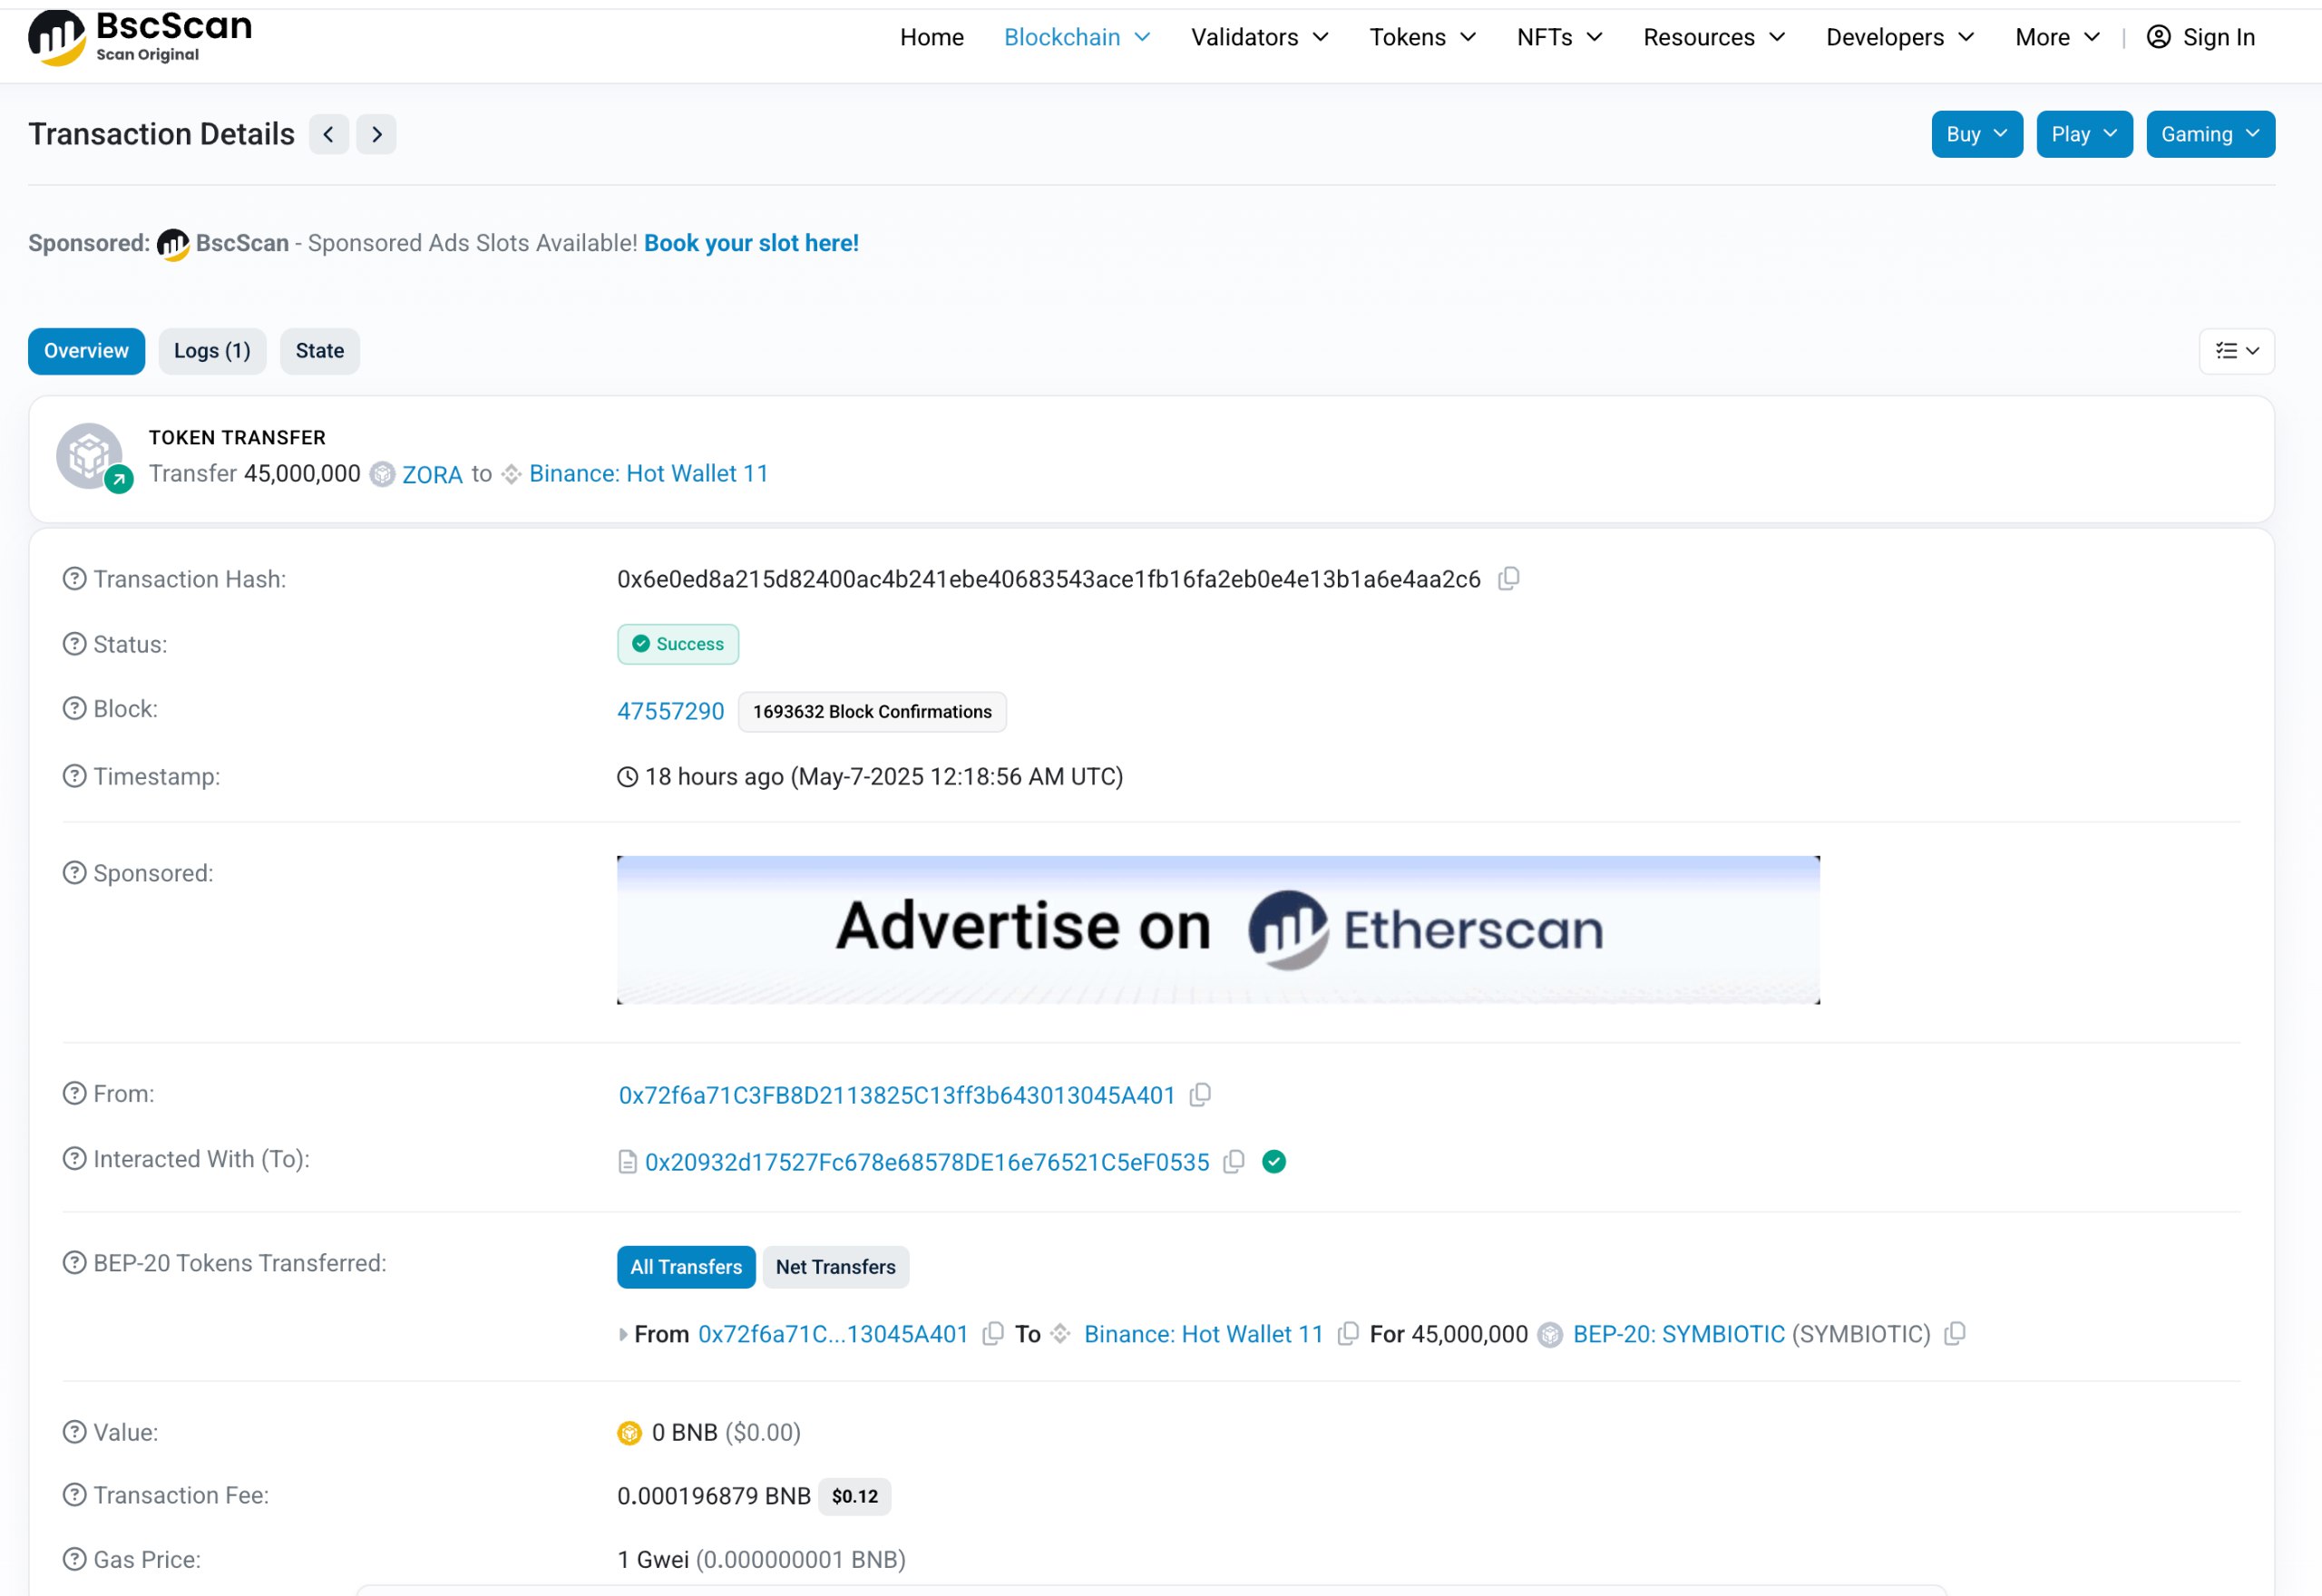Go to next transaction arrow
This screenshot has height=1596, width=2322.
coord(376,134)
